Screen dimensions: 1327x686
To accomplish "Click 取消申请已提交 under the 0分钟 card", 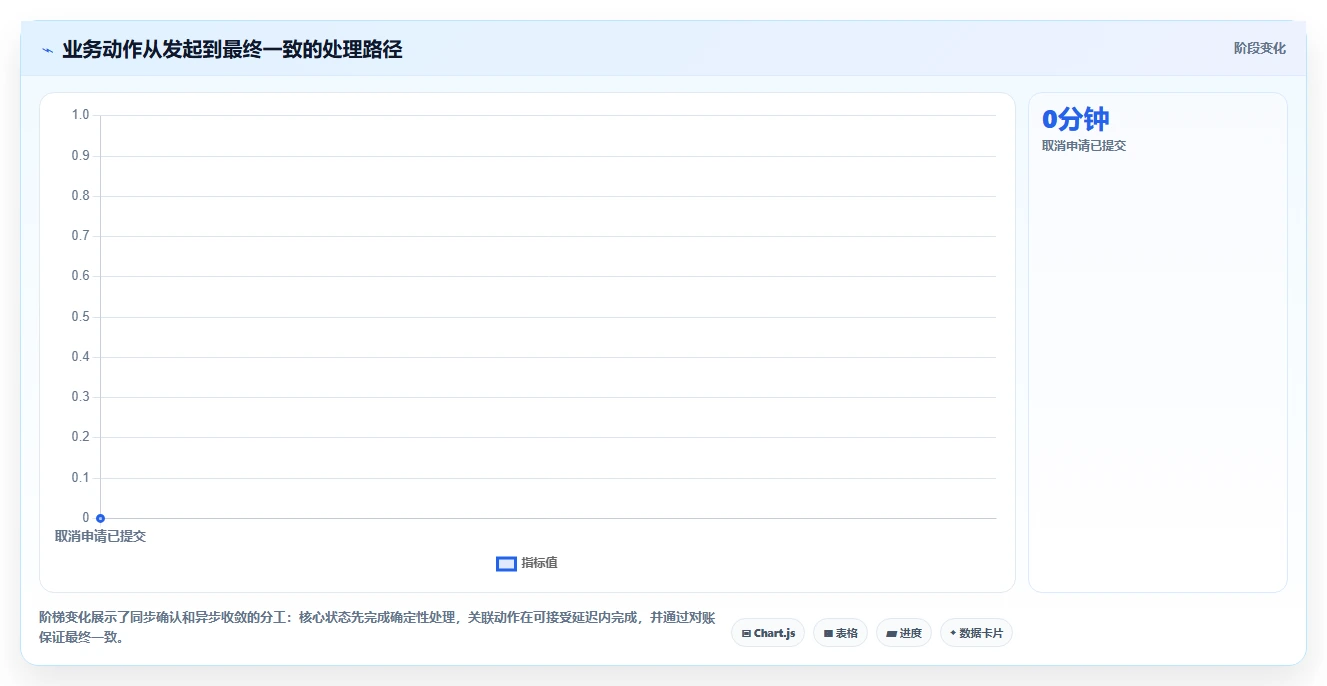I will (1084, 145).
